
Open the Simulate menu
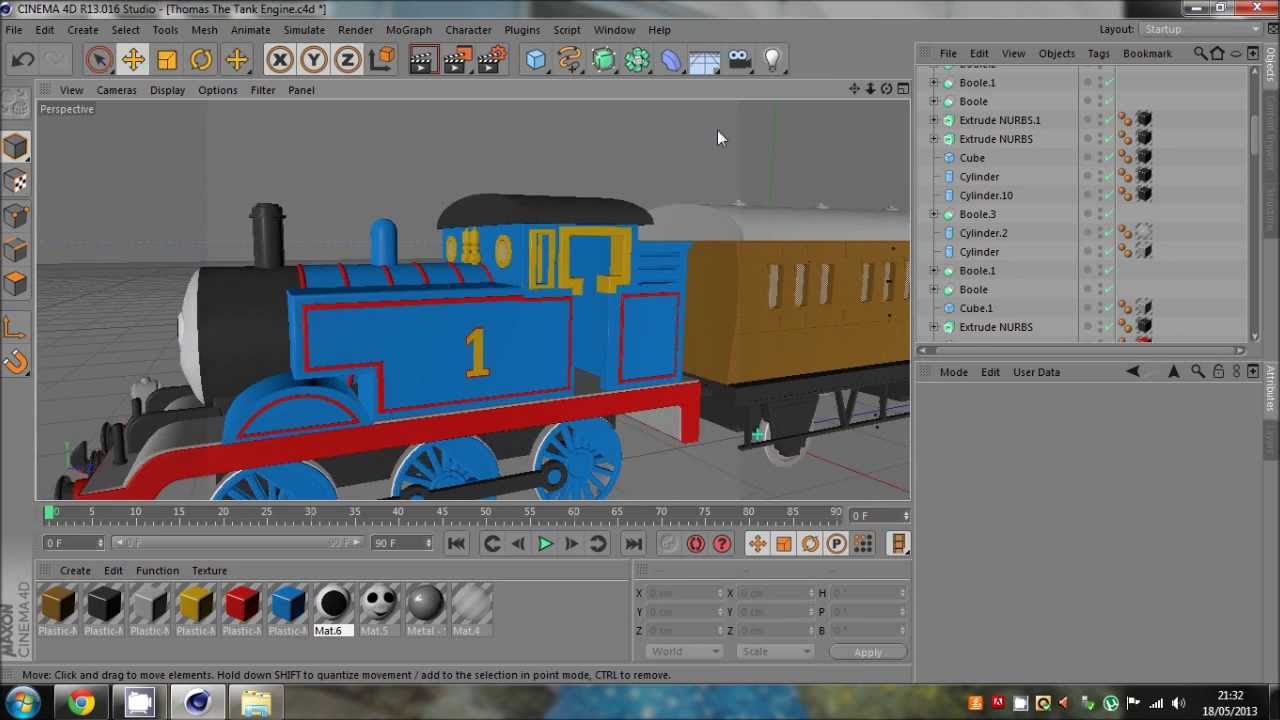[304, 30]
